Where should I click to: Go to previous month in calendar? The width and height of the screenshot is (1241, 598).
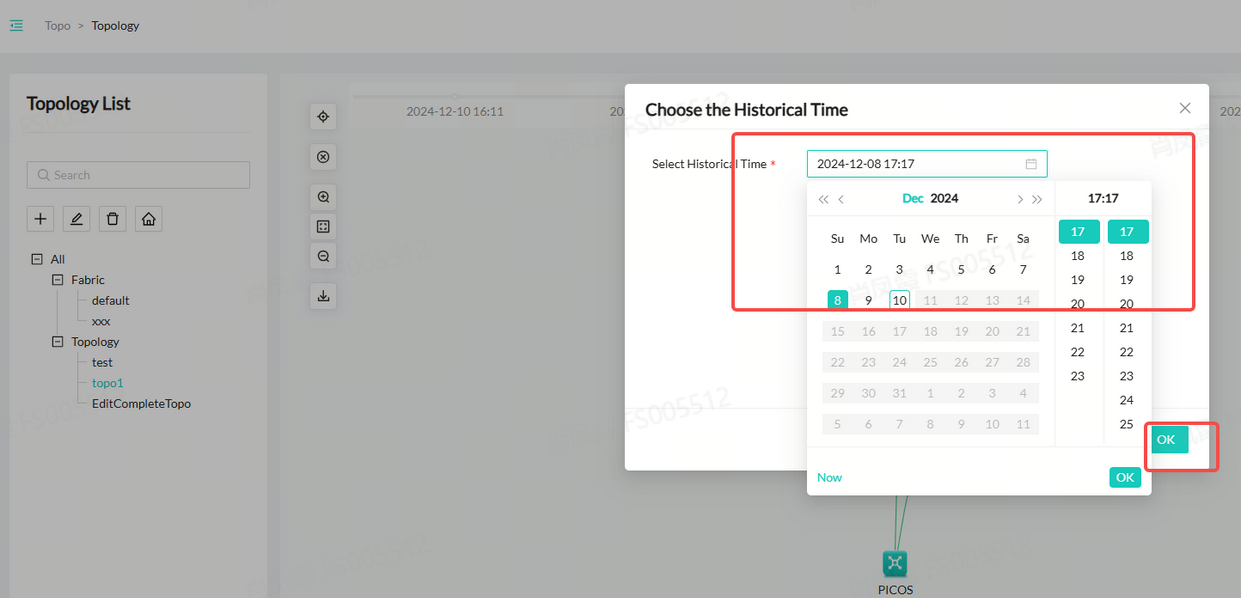(x=841, y=199)
